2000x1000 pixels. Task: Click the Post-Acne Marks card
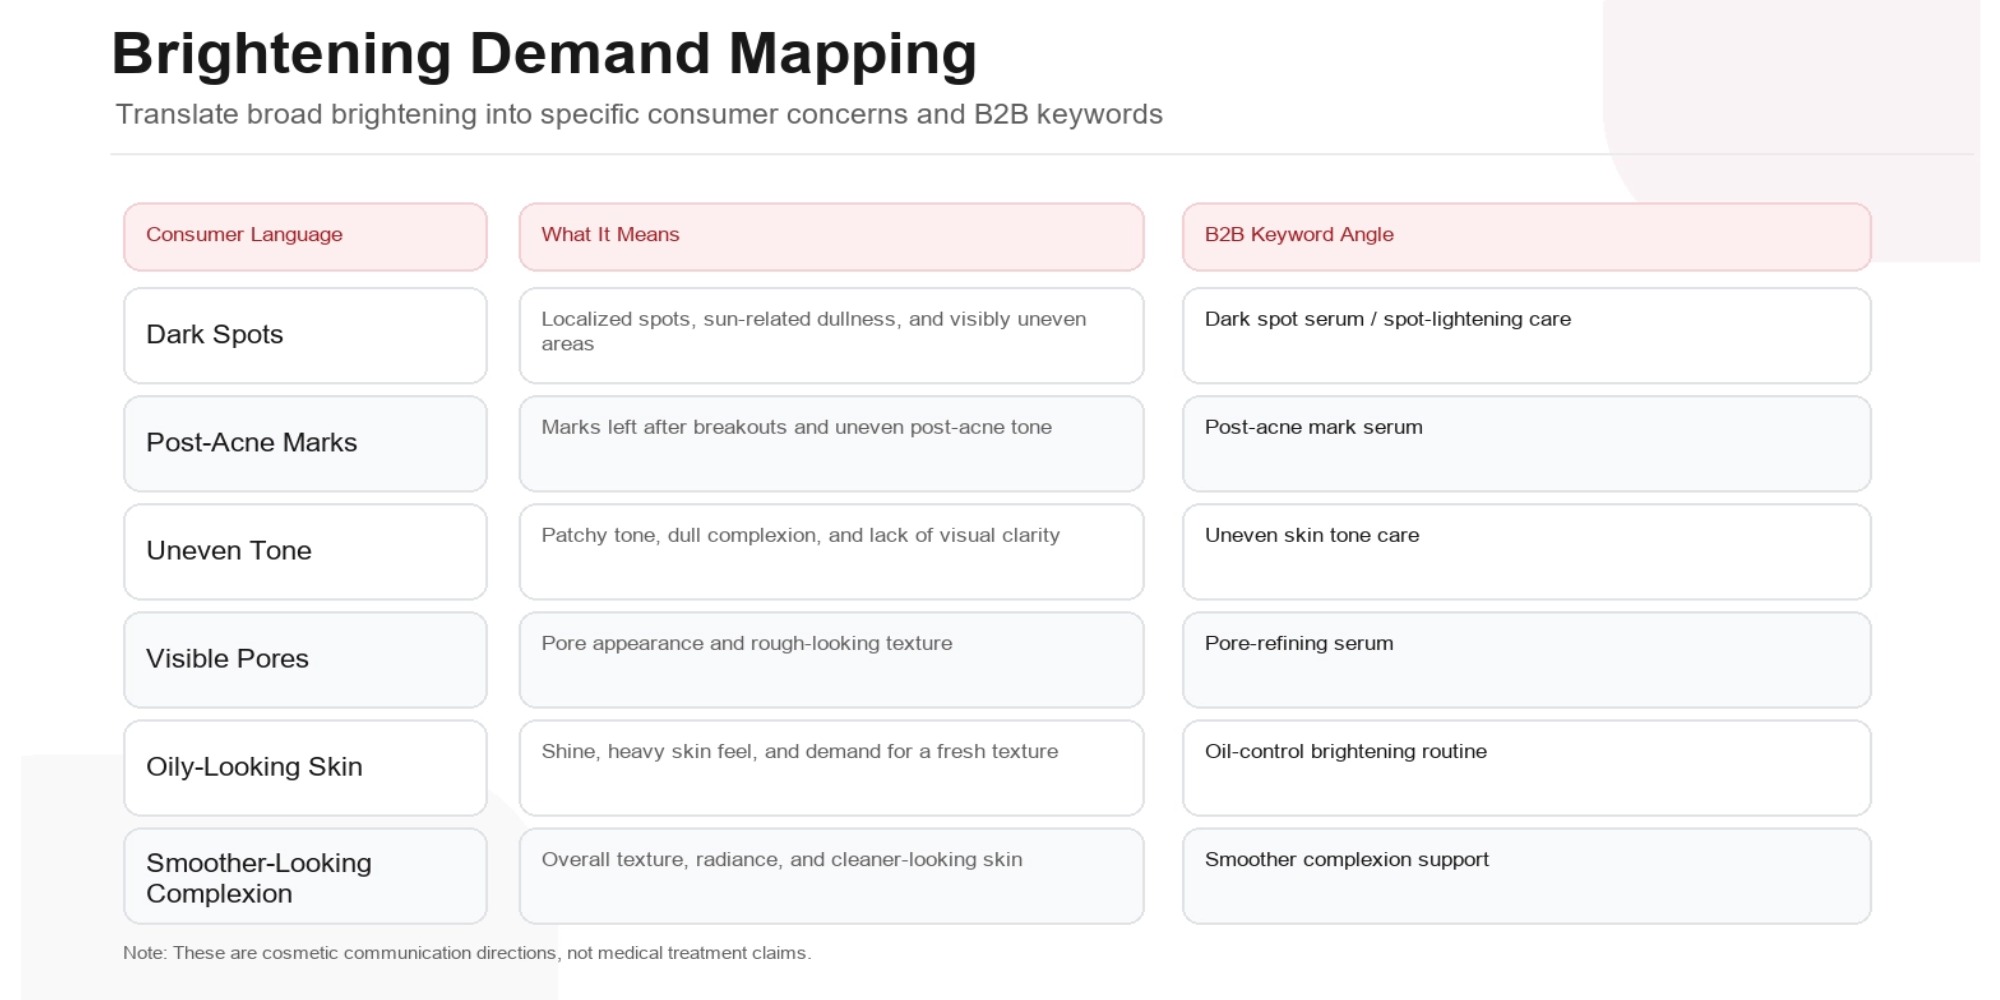(x=305, y=444)
